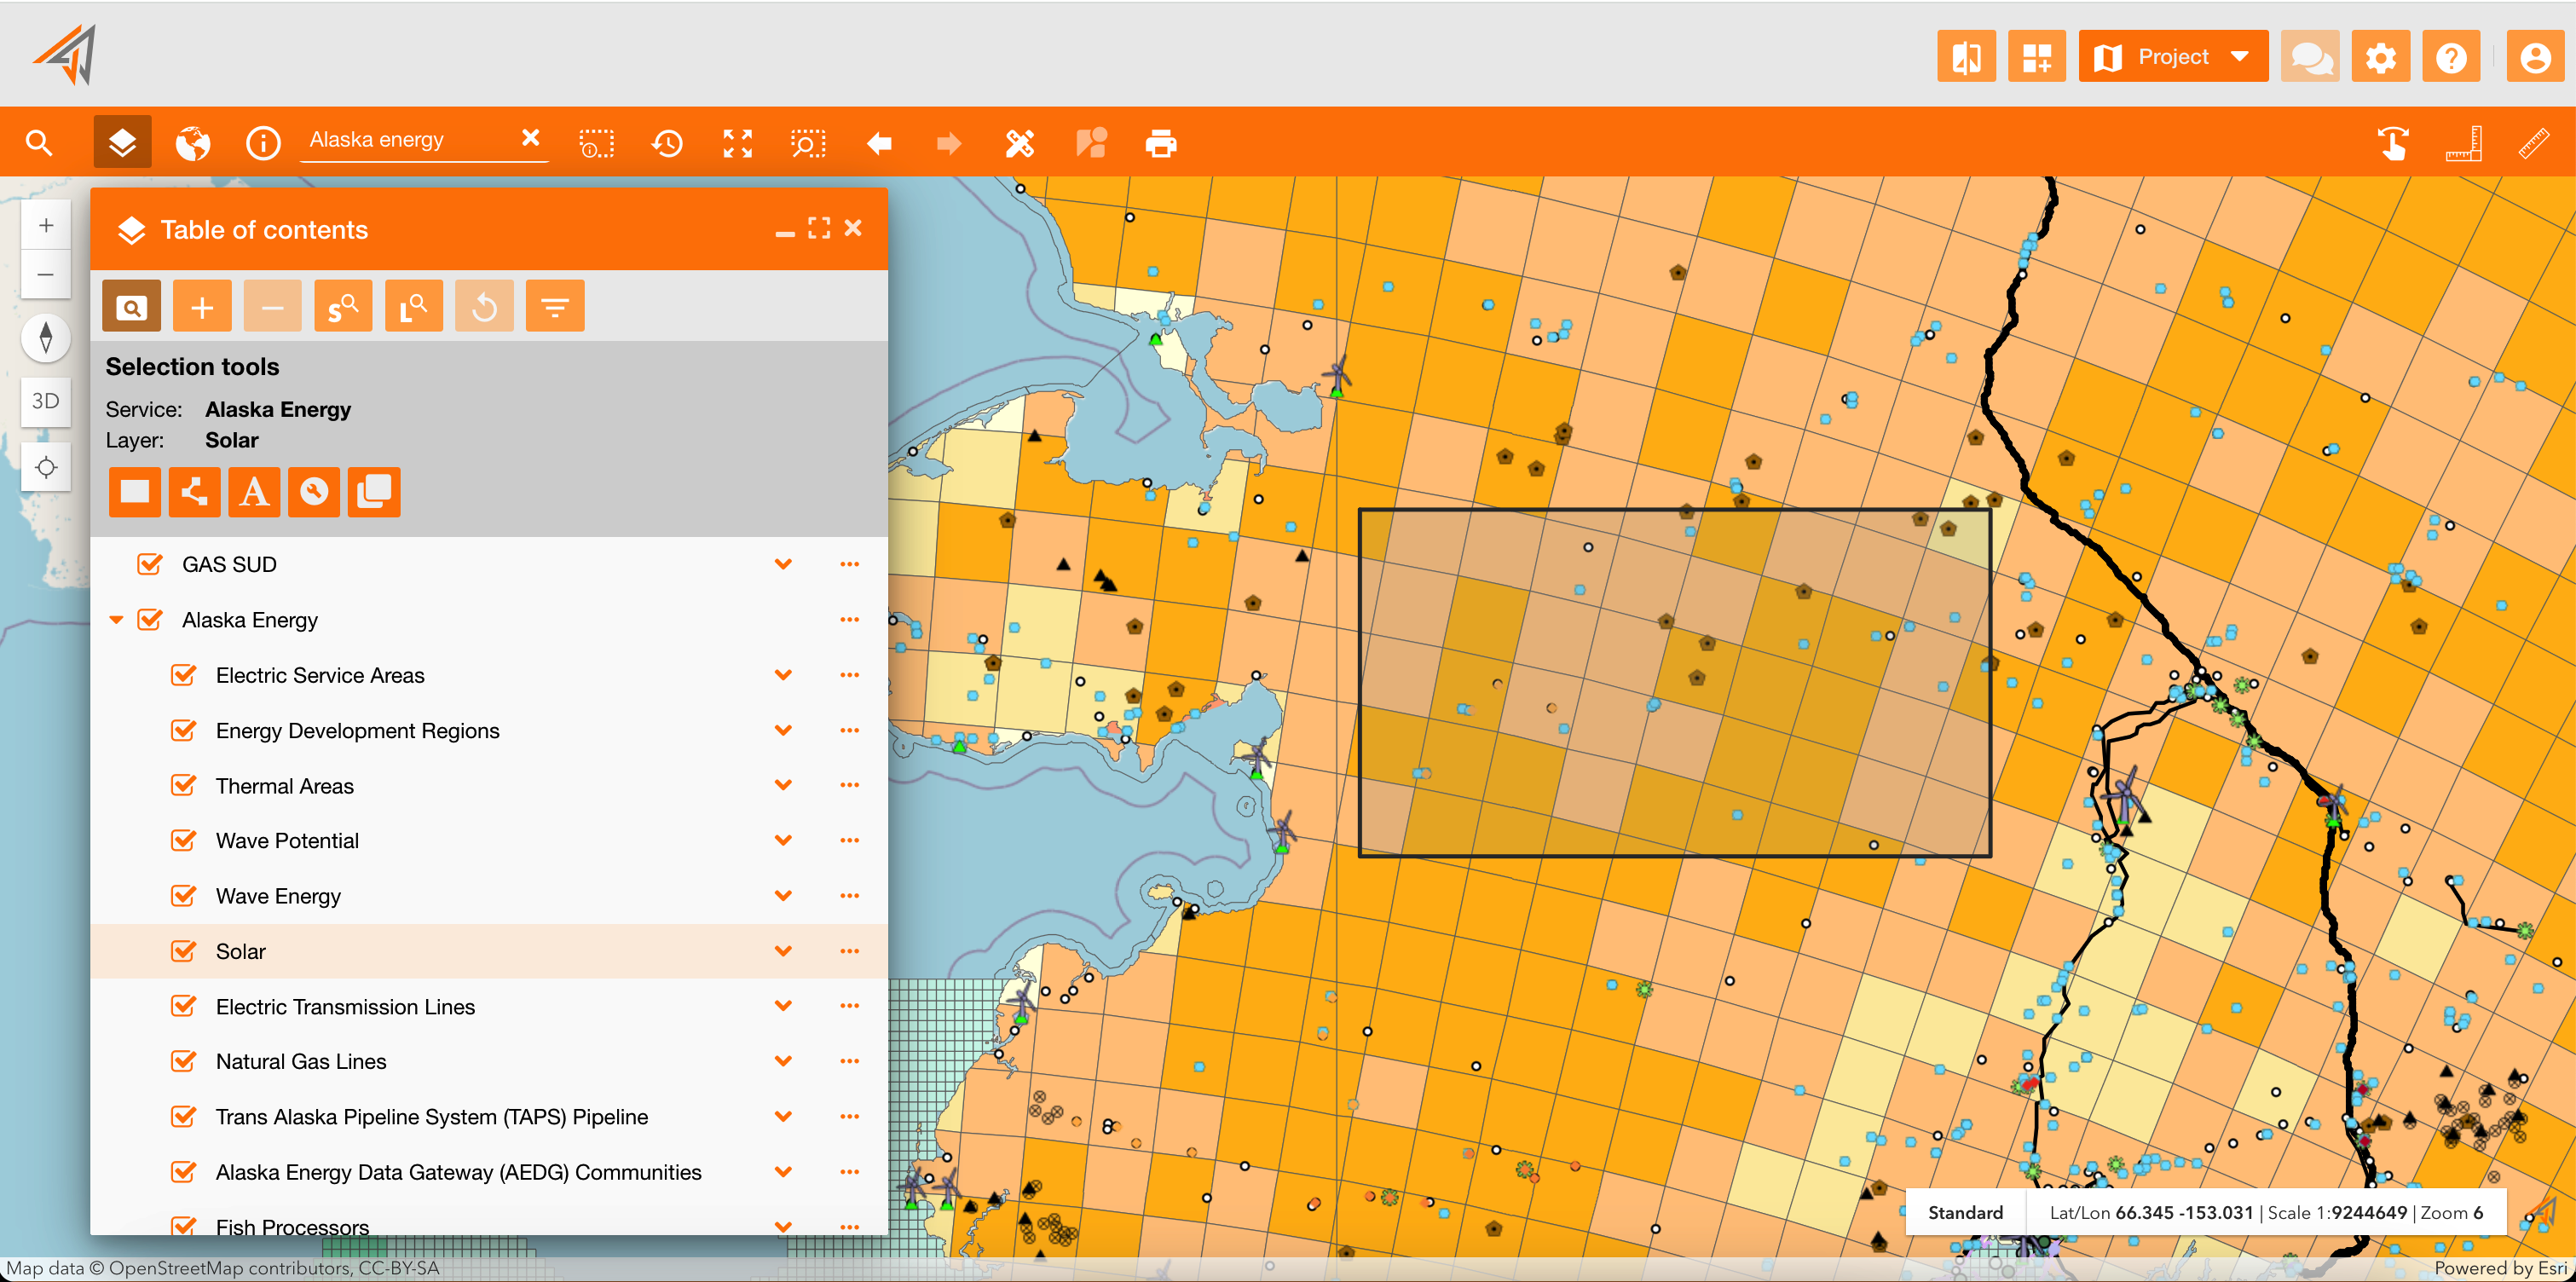2576x1282 pixels.
Task: Click the OpenStreetMap attribution text
Action: coord(223,1268)
